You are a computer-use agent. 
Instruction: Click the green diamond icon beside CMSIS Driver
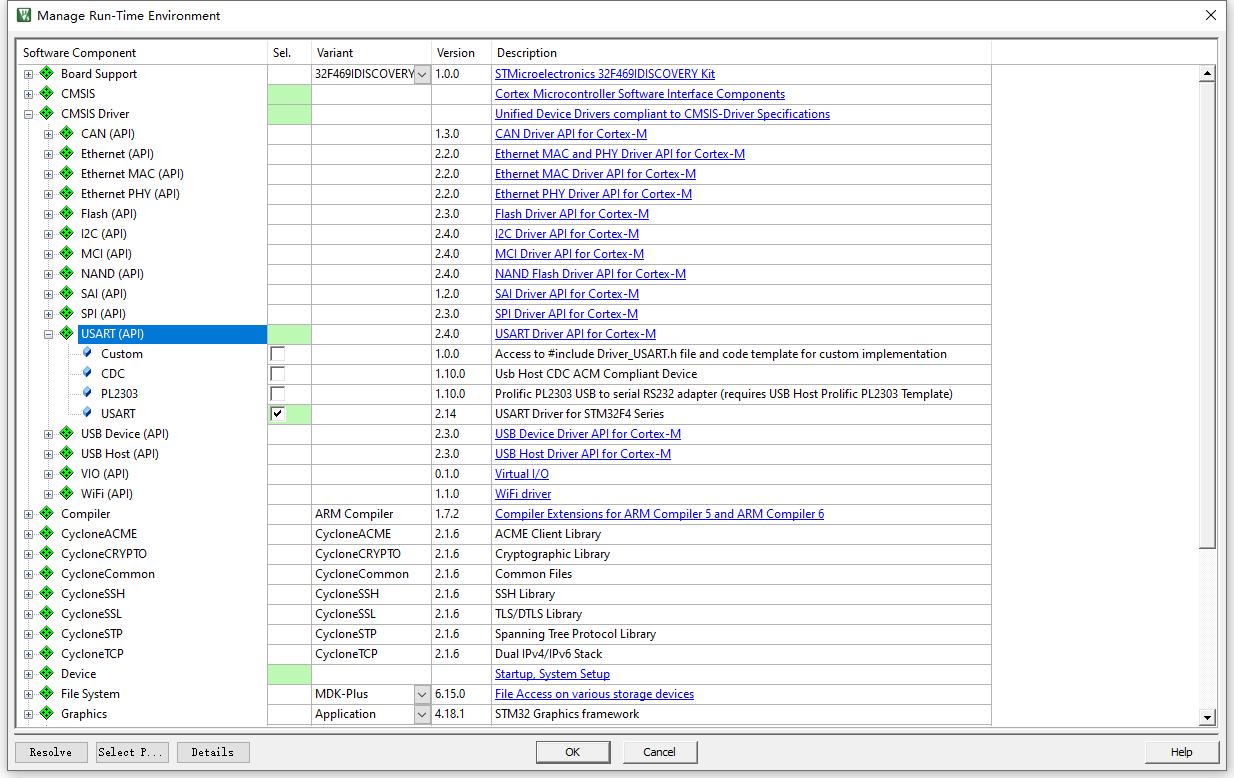(x=46, y=114)
